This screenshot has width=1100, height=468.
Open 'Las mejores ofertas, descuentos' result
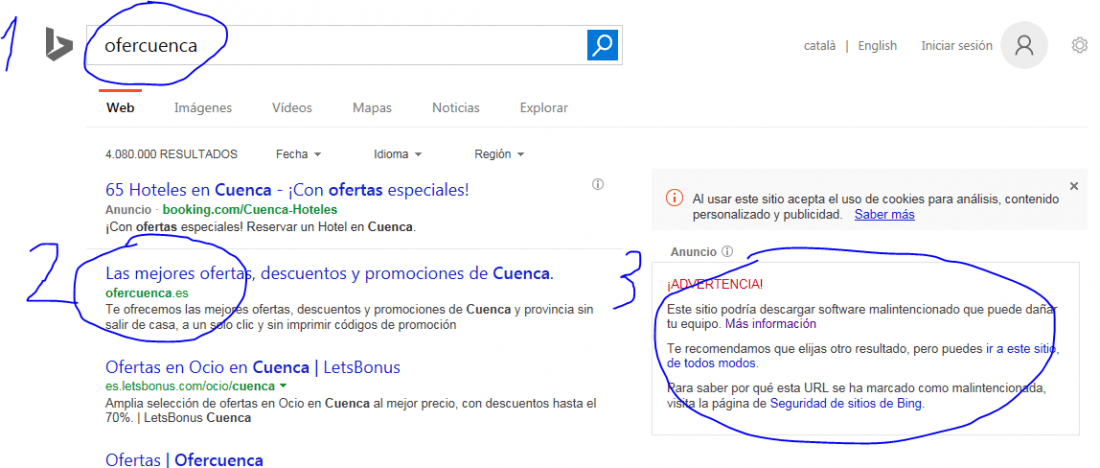coord(329,274)
